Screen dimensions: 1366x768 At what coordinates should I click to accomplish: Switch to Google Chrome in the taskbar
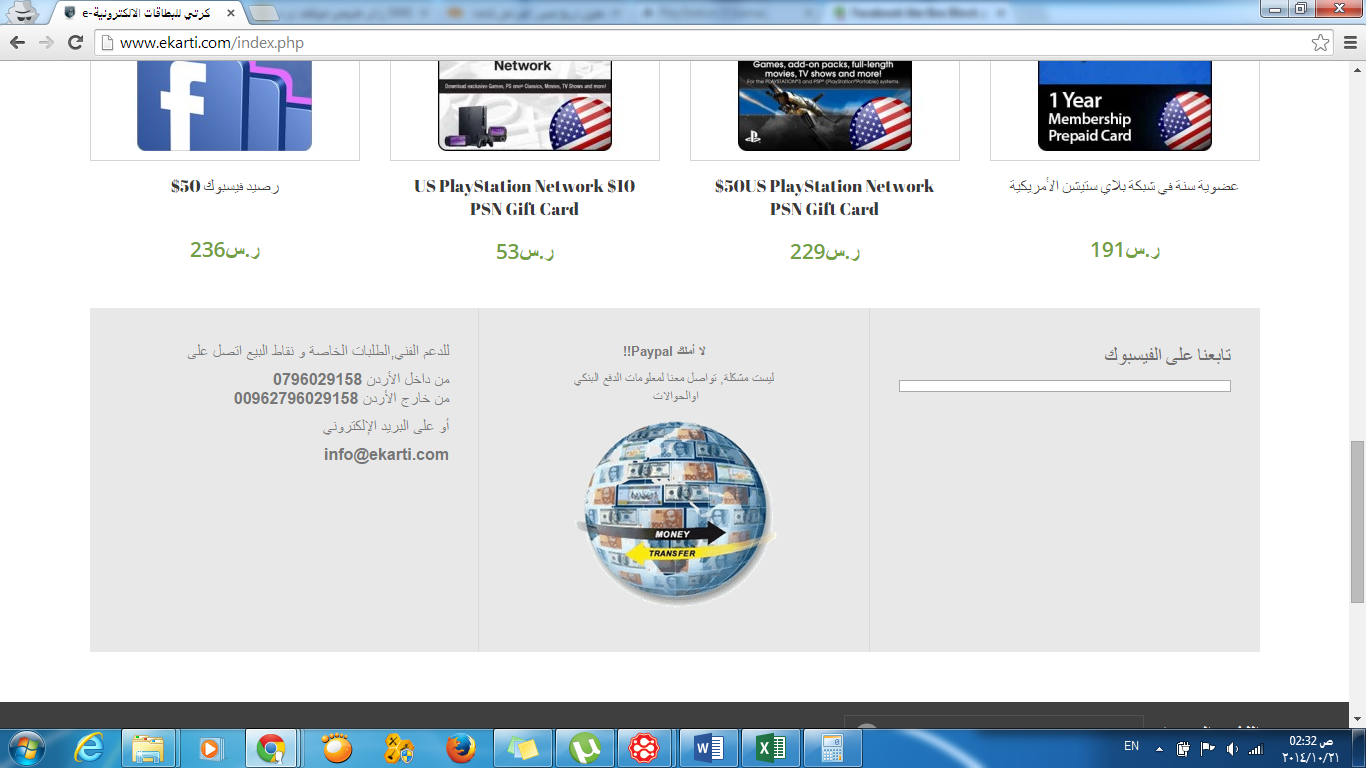pos(272,748)
